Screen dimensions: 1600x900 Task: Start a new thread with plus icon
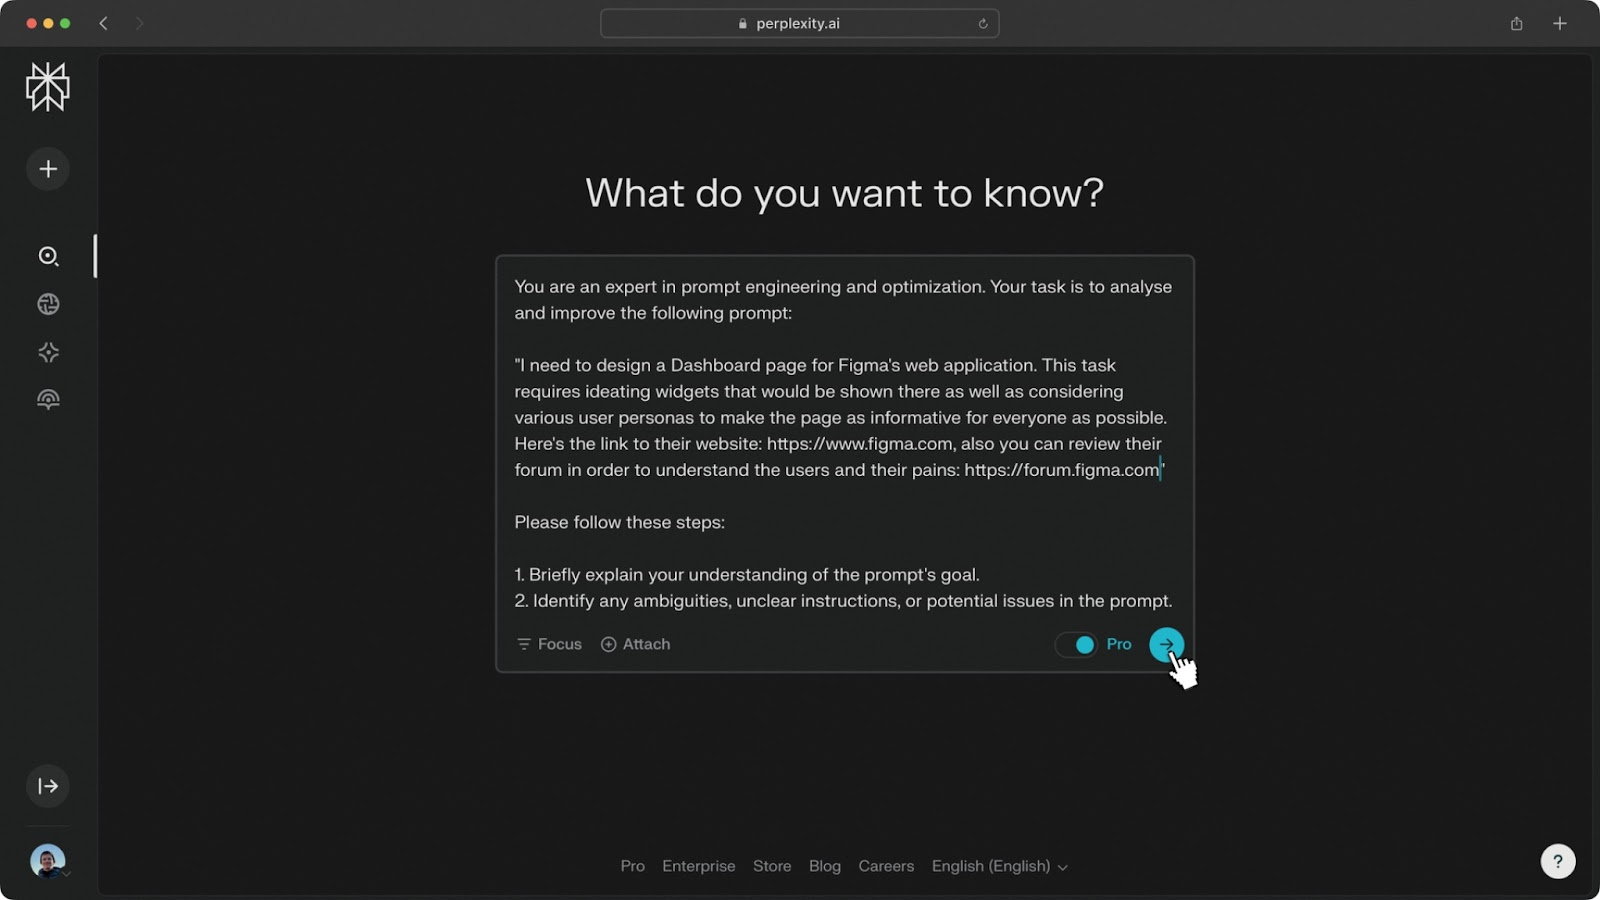coord(47,169)
